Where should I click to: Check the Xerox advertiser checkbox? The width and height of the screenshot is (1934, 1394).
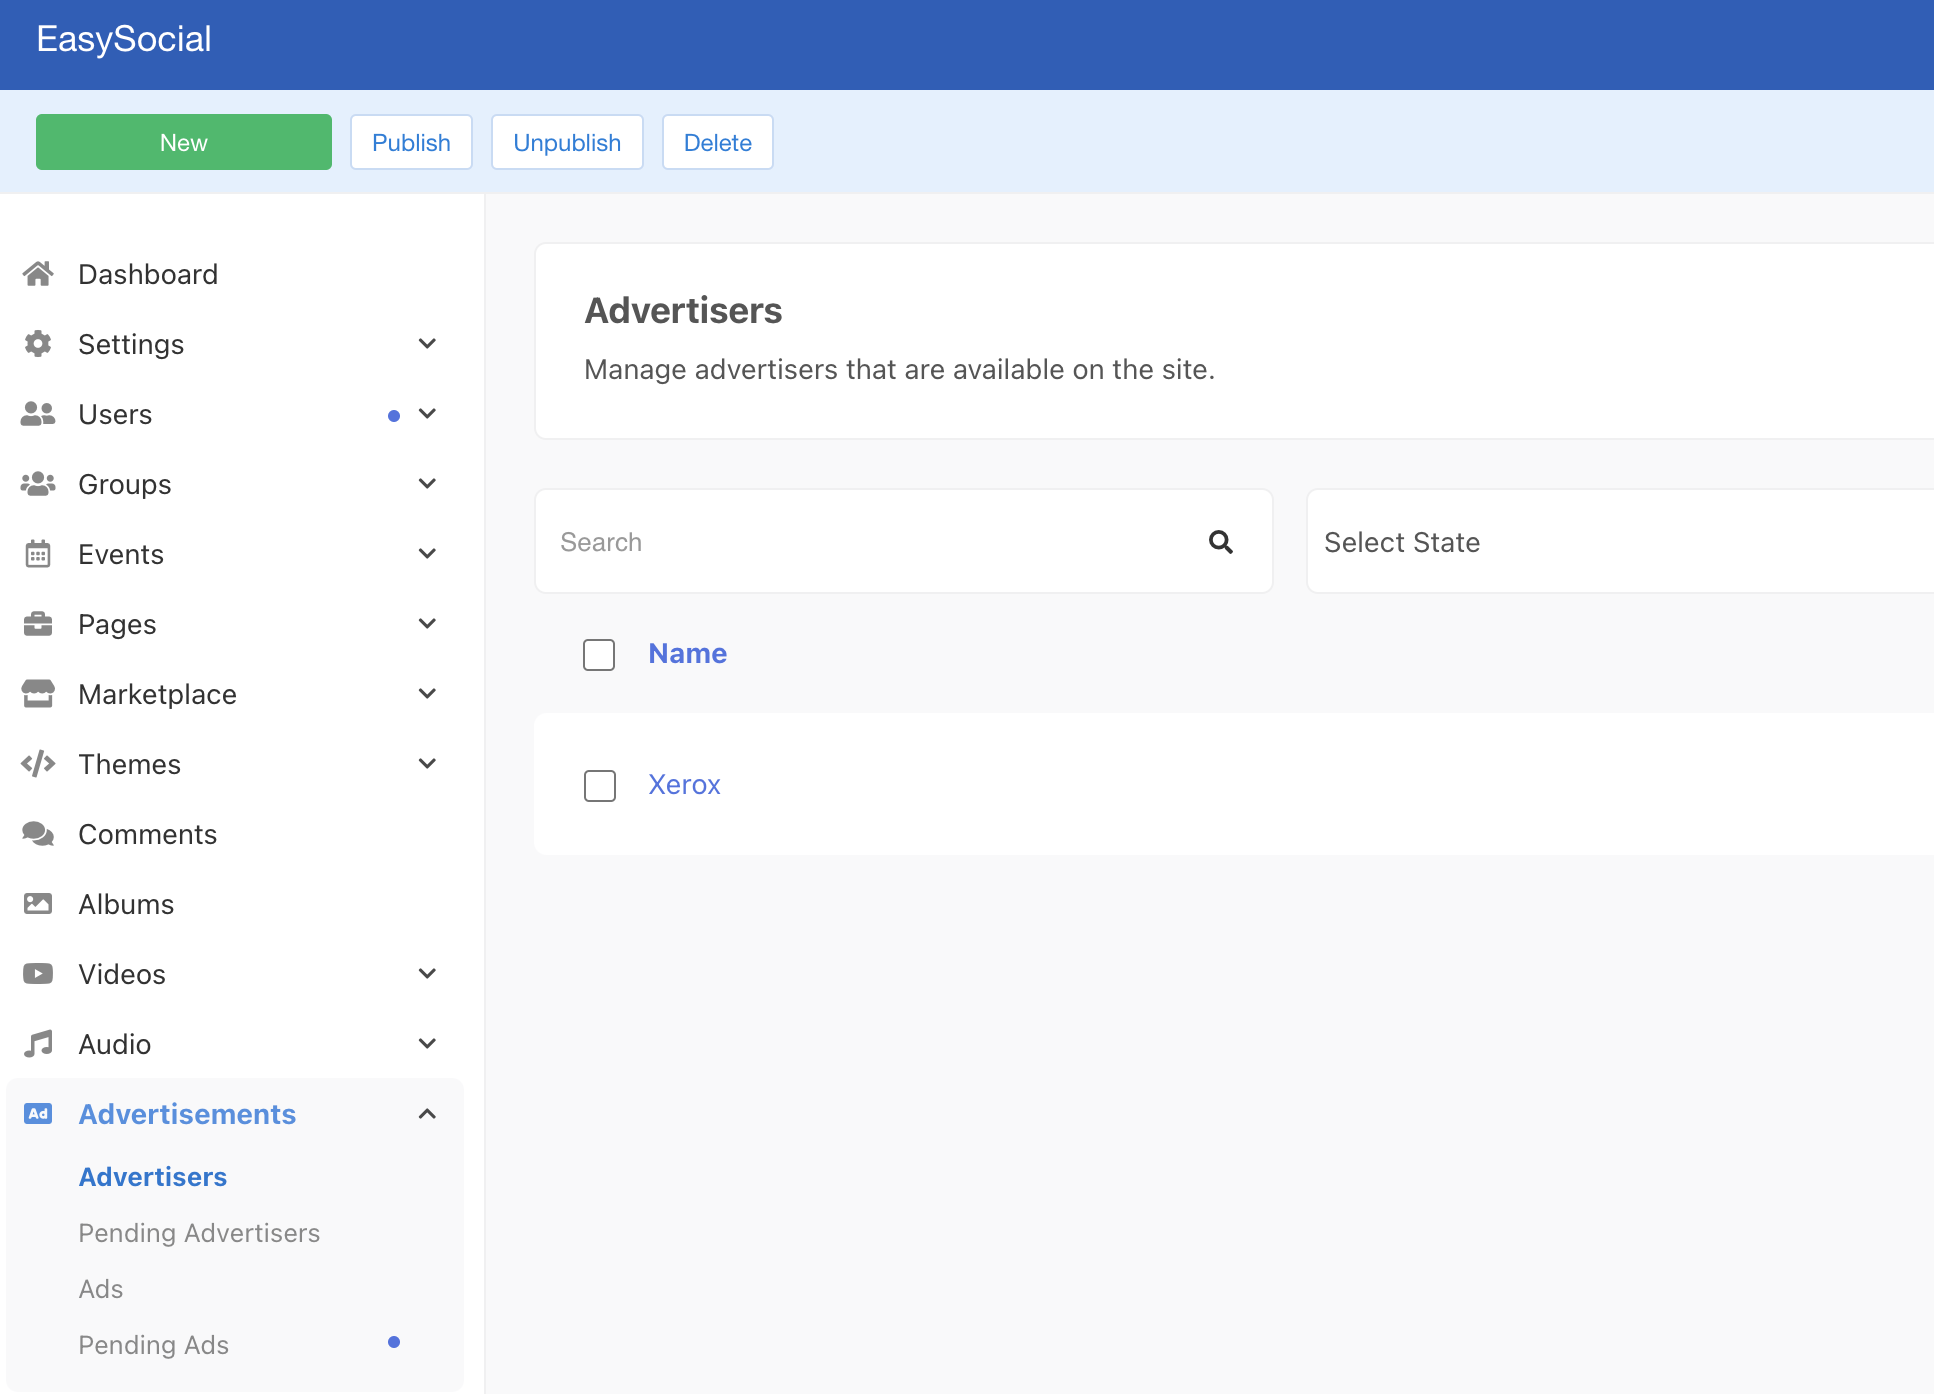tap(600, 786)
